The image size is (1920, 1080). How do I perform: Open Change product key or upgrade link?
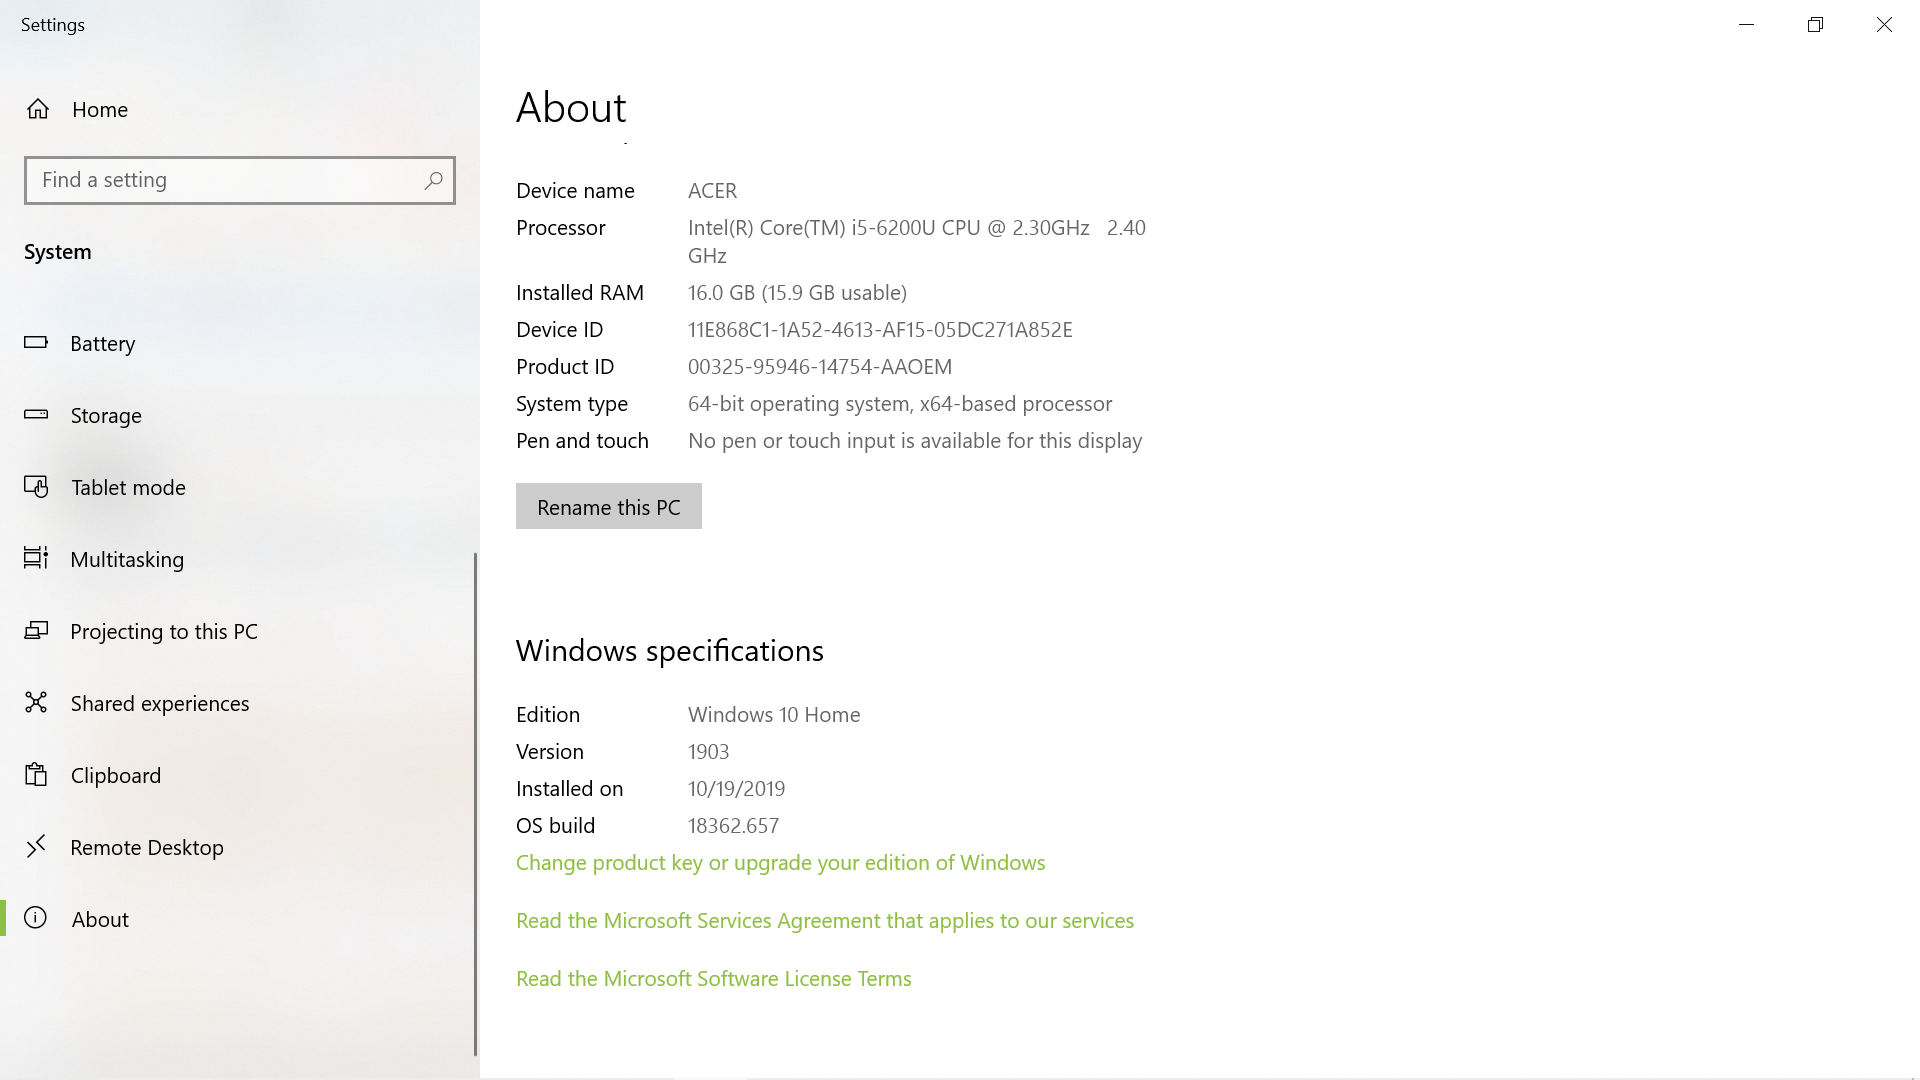coord(781,863)
